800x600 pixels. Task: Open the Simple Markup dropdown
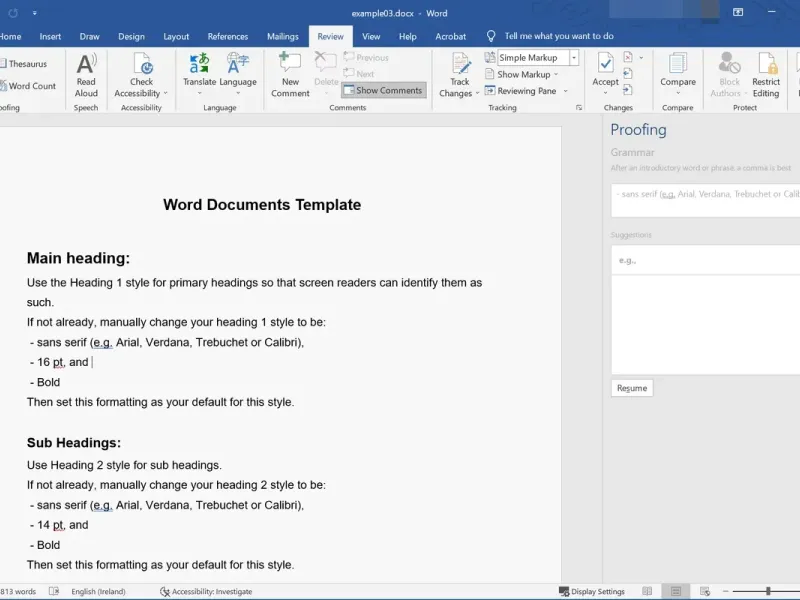pos(574,58)
